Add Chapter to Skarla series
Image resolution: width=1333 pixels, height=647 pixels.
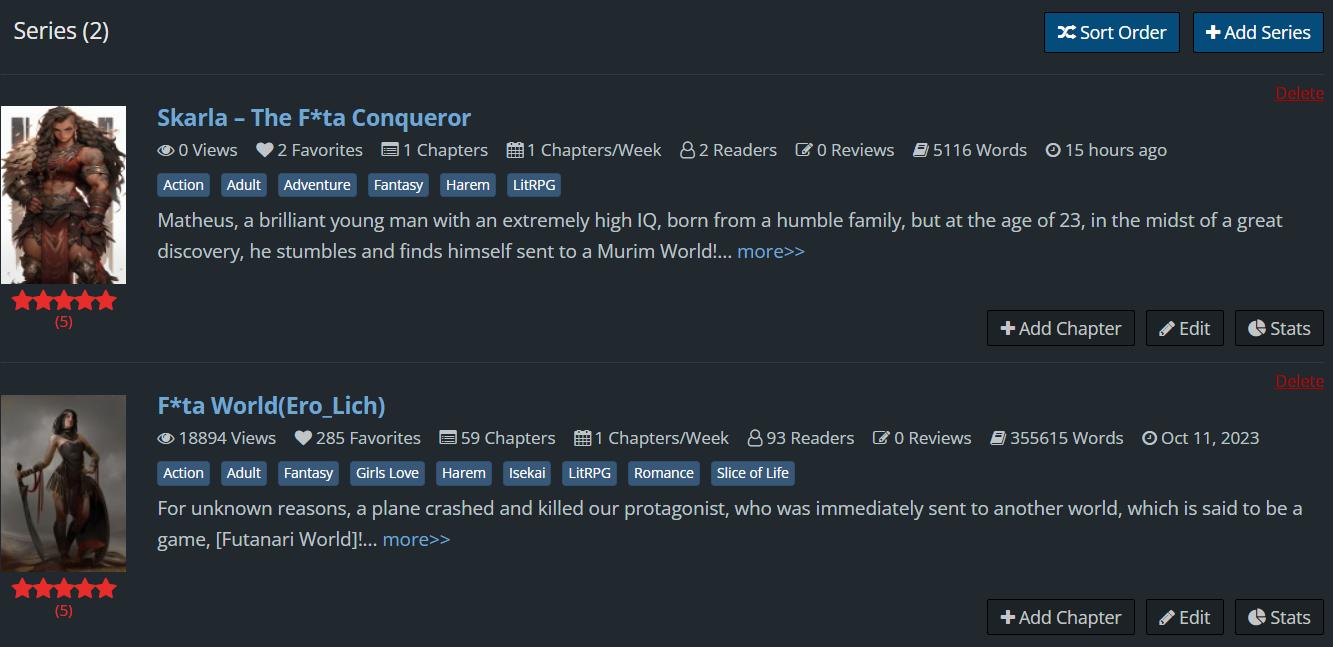[1060, 328]
